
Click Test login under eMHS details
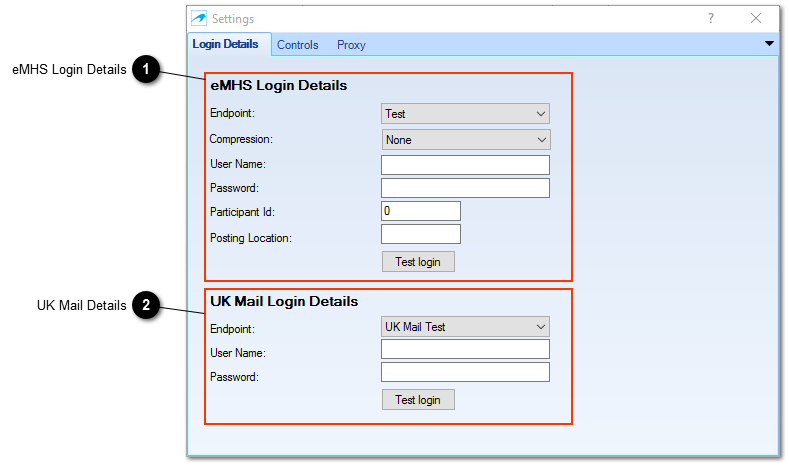tap(418, 262)
